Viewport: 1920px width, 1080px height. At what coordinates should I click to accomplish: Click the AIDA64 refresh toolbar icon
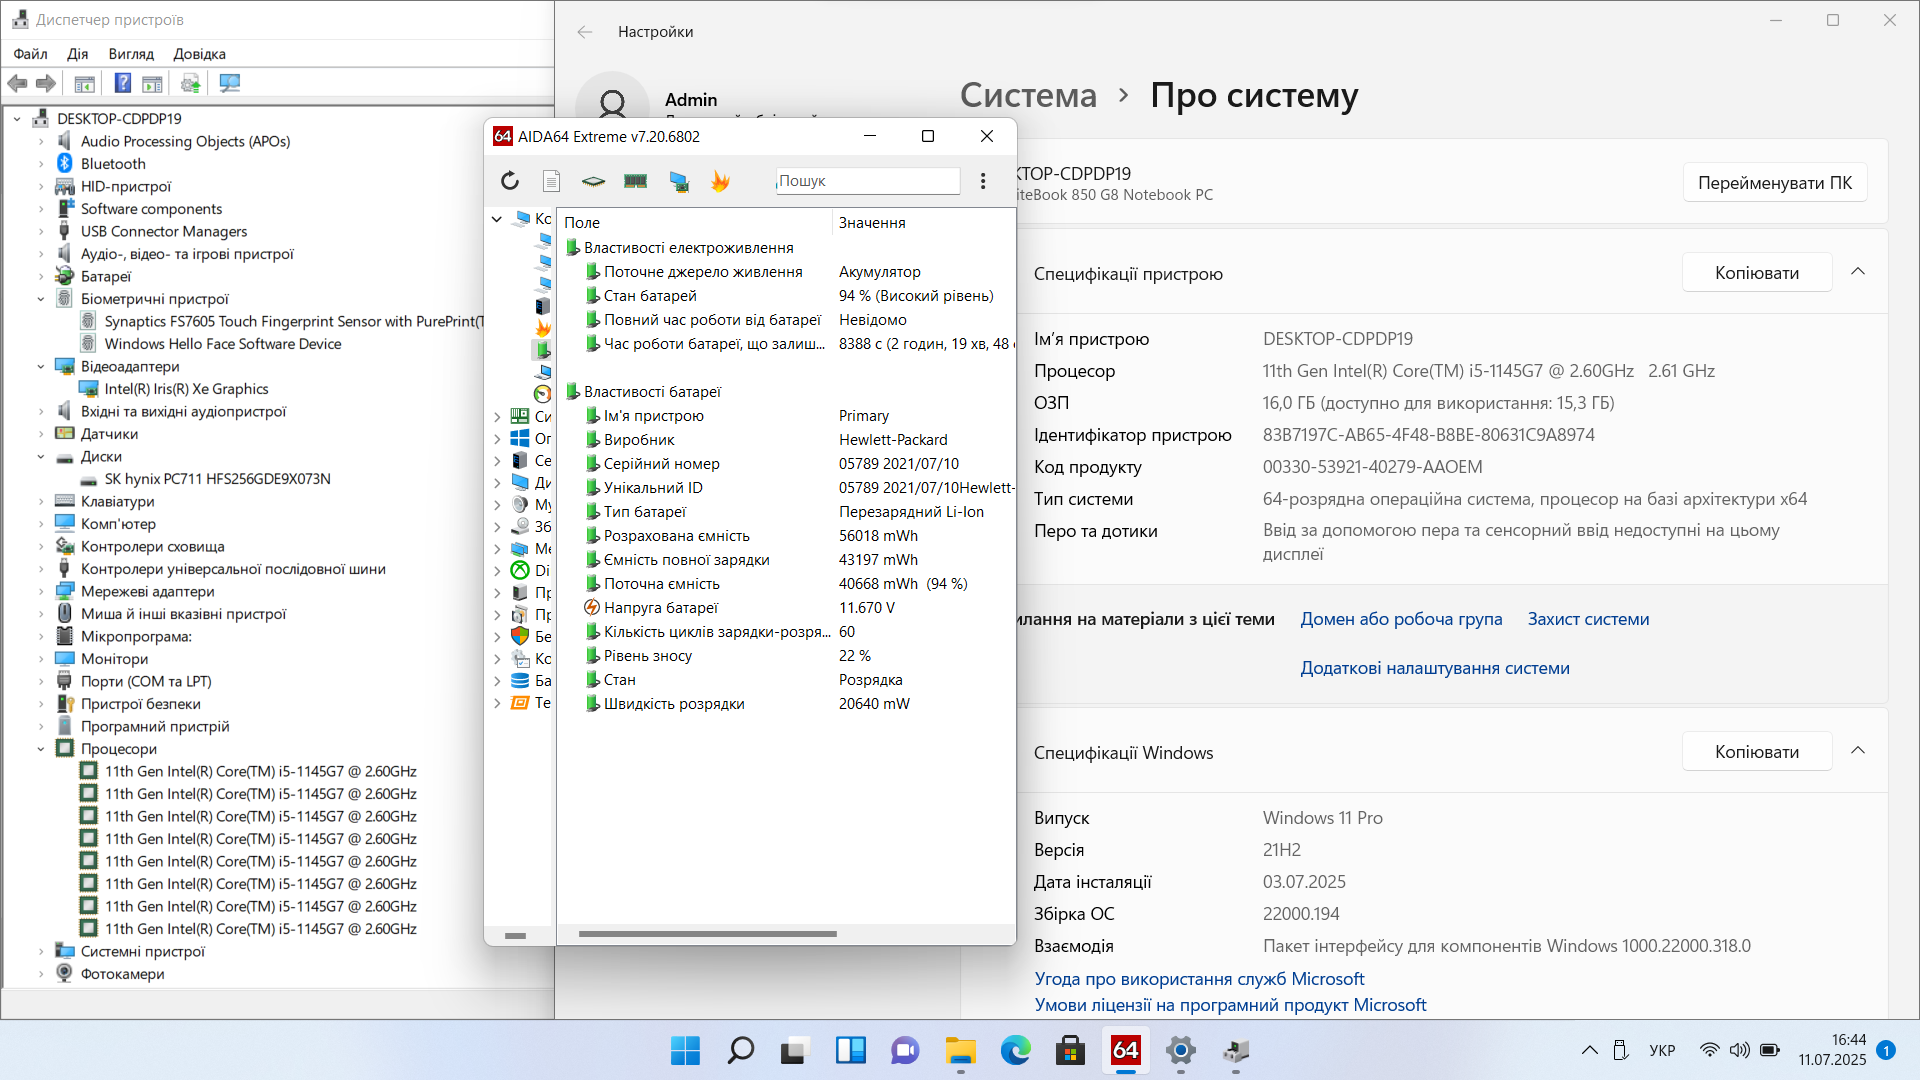tap(510, 181)
